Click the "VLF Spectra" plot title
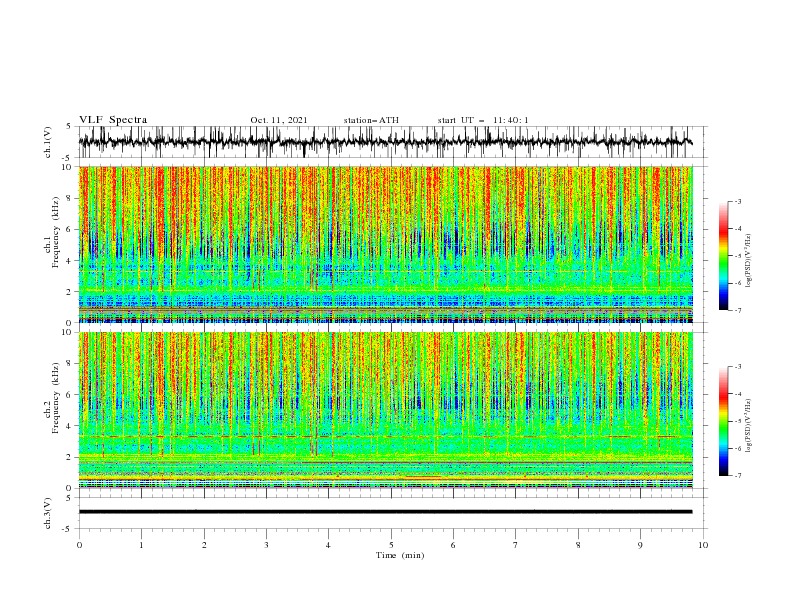 (113, 120)
